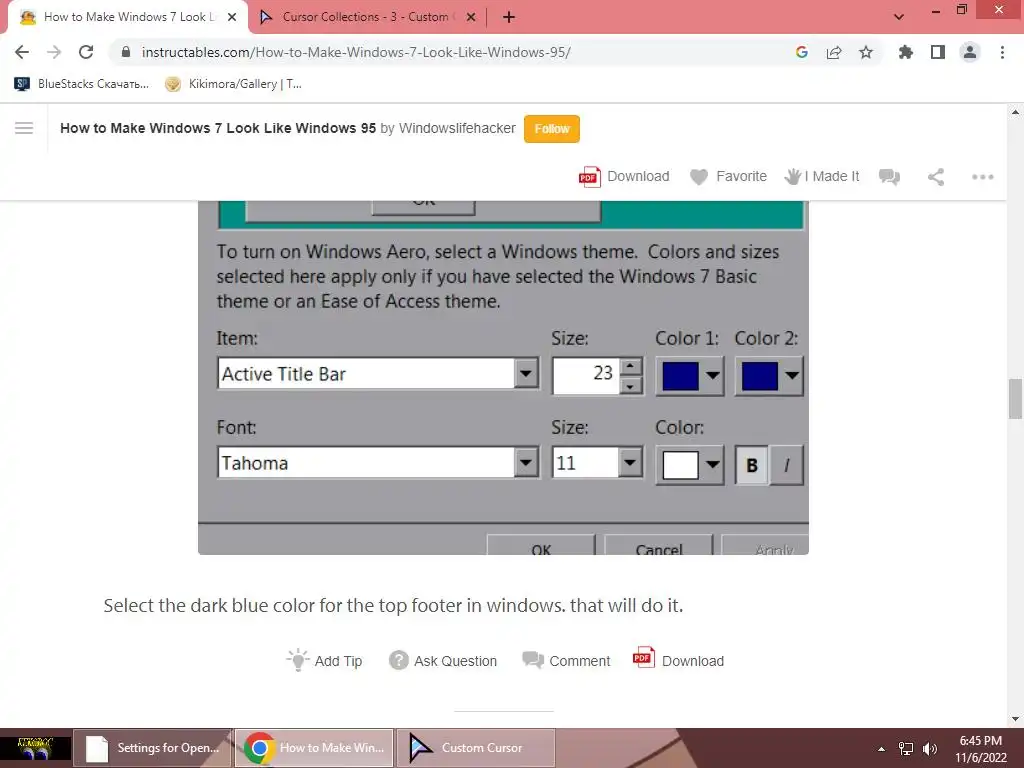Reload the instructables page

86,52
